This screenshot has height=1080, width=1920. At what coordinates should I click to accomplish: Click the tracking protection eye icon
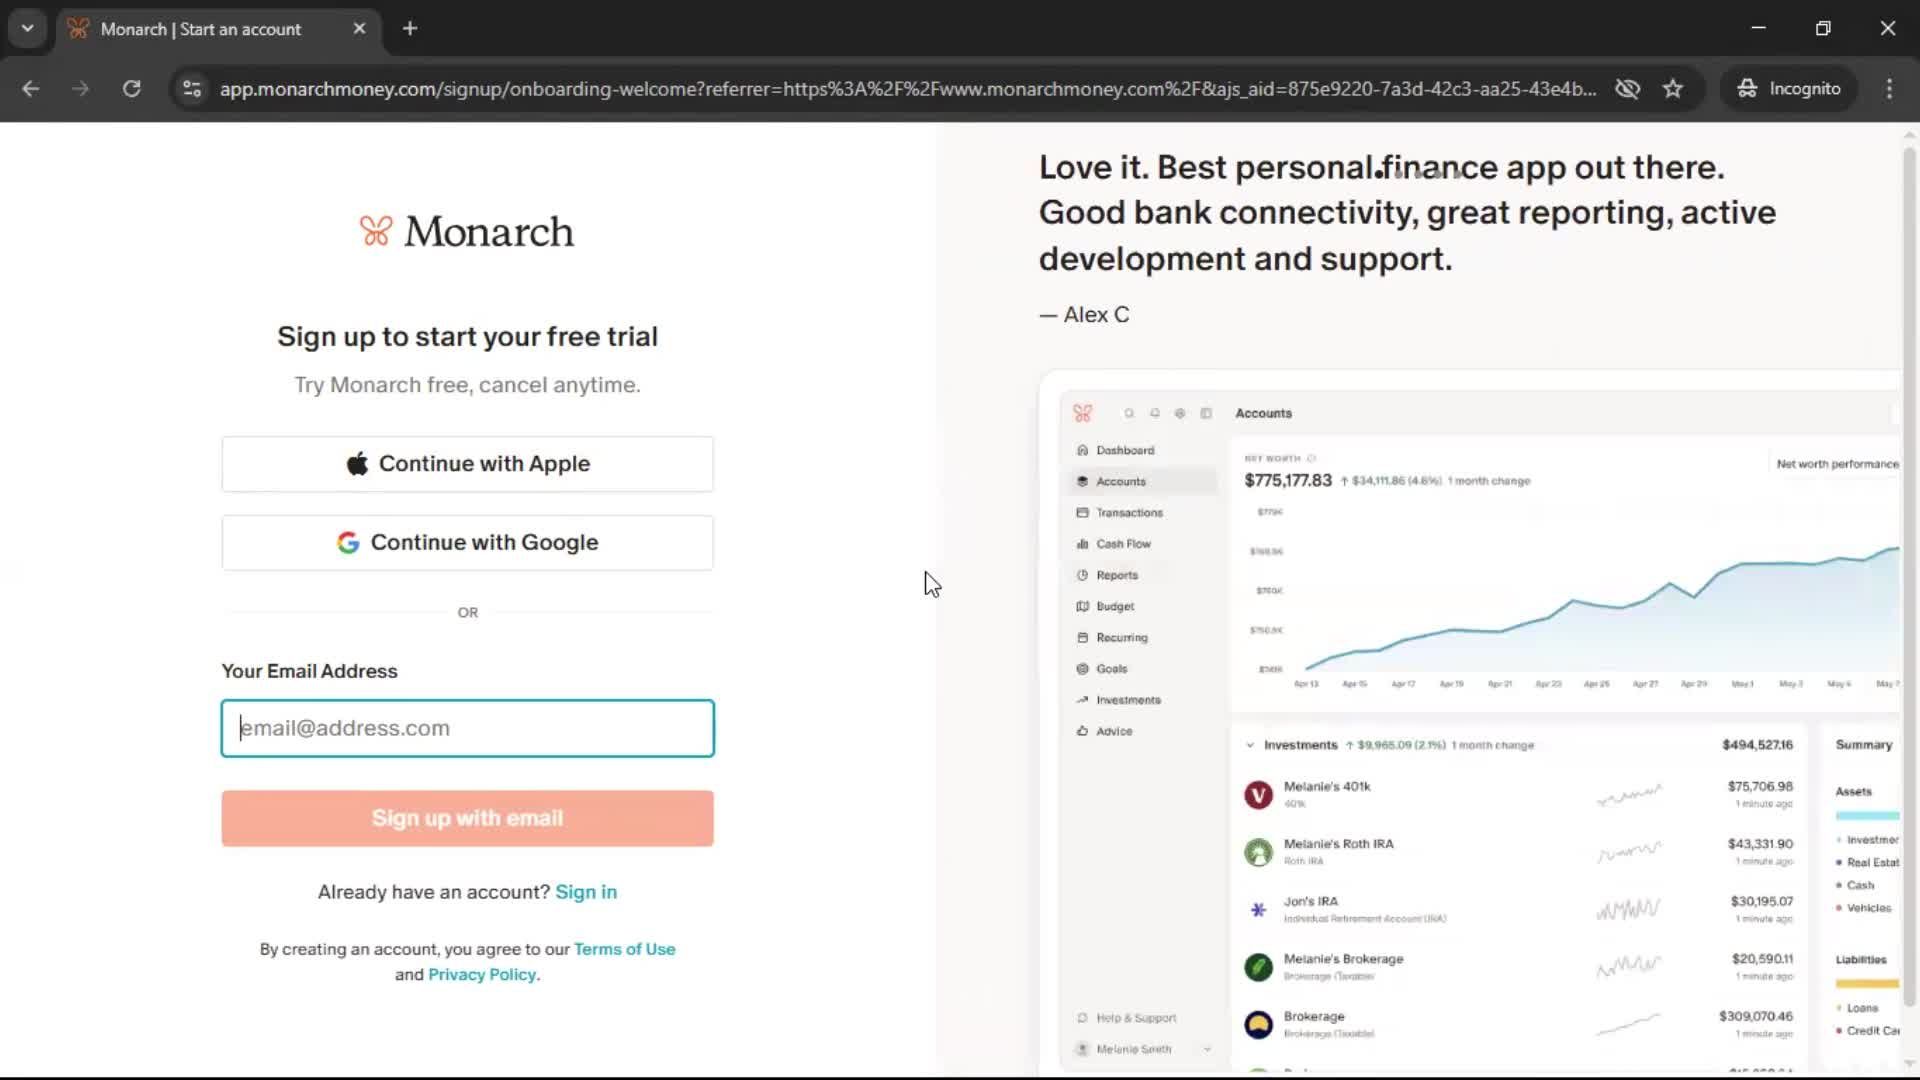tap(1628, 89)
